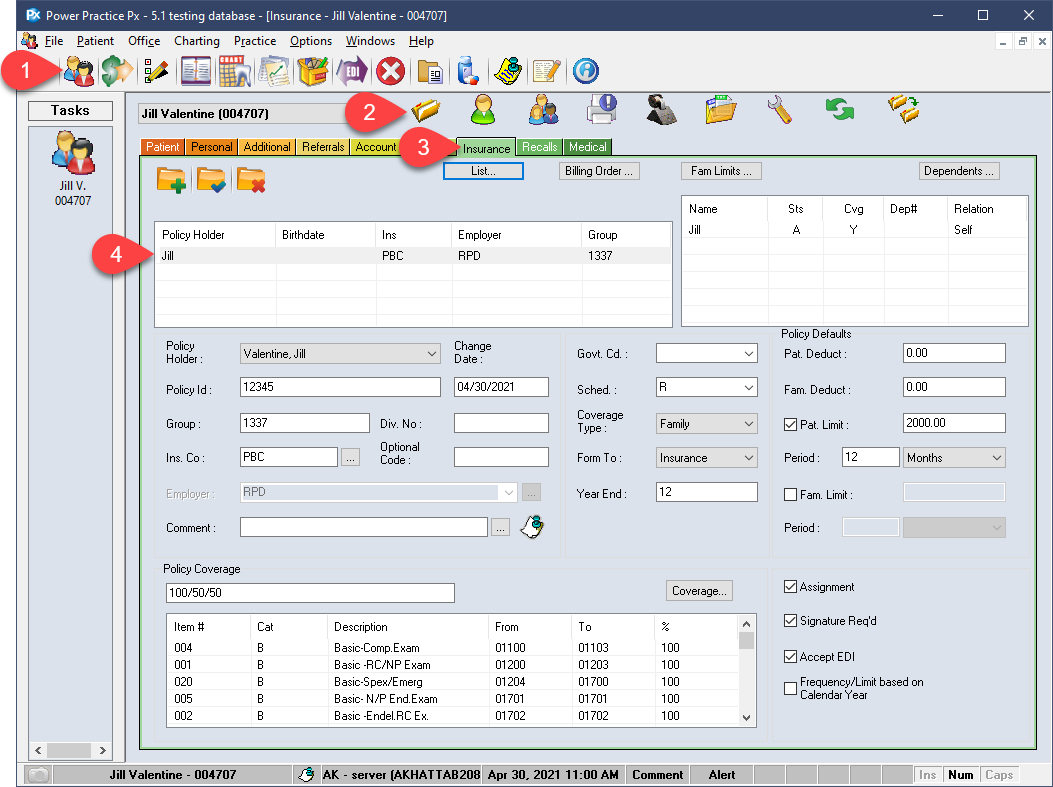The image size is (1053, 787).
Task: Click the Policy Id input field
Action: tap(340, 387)
